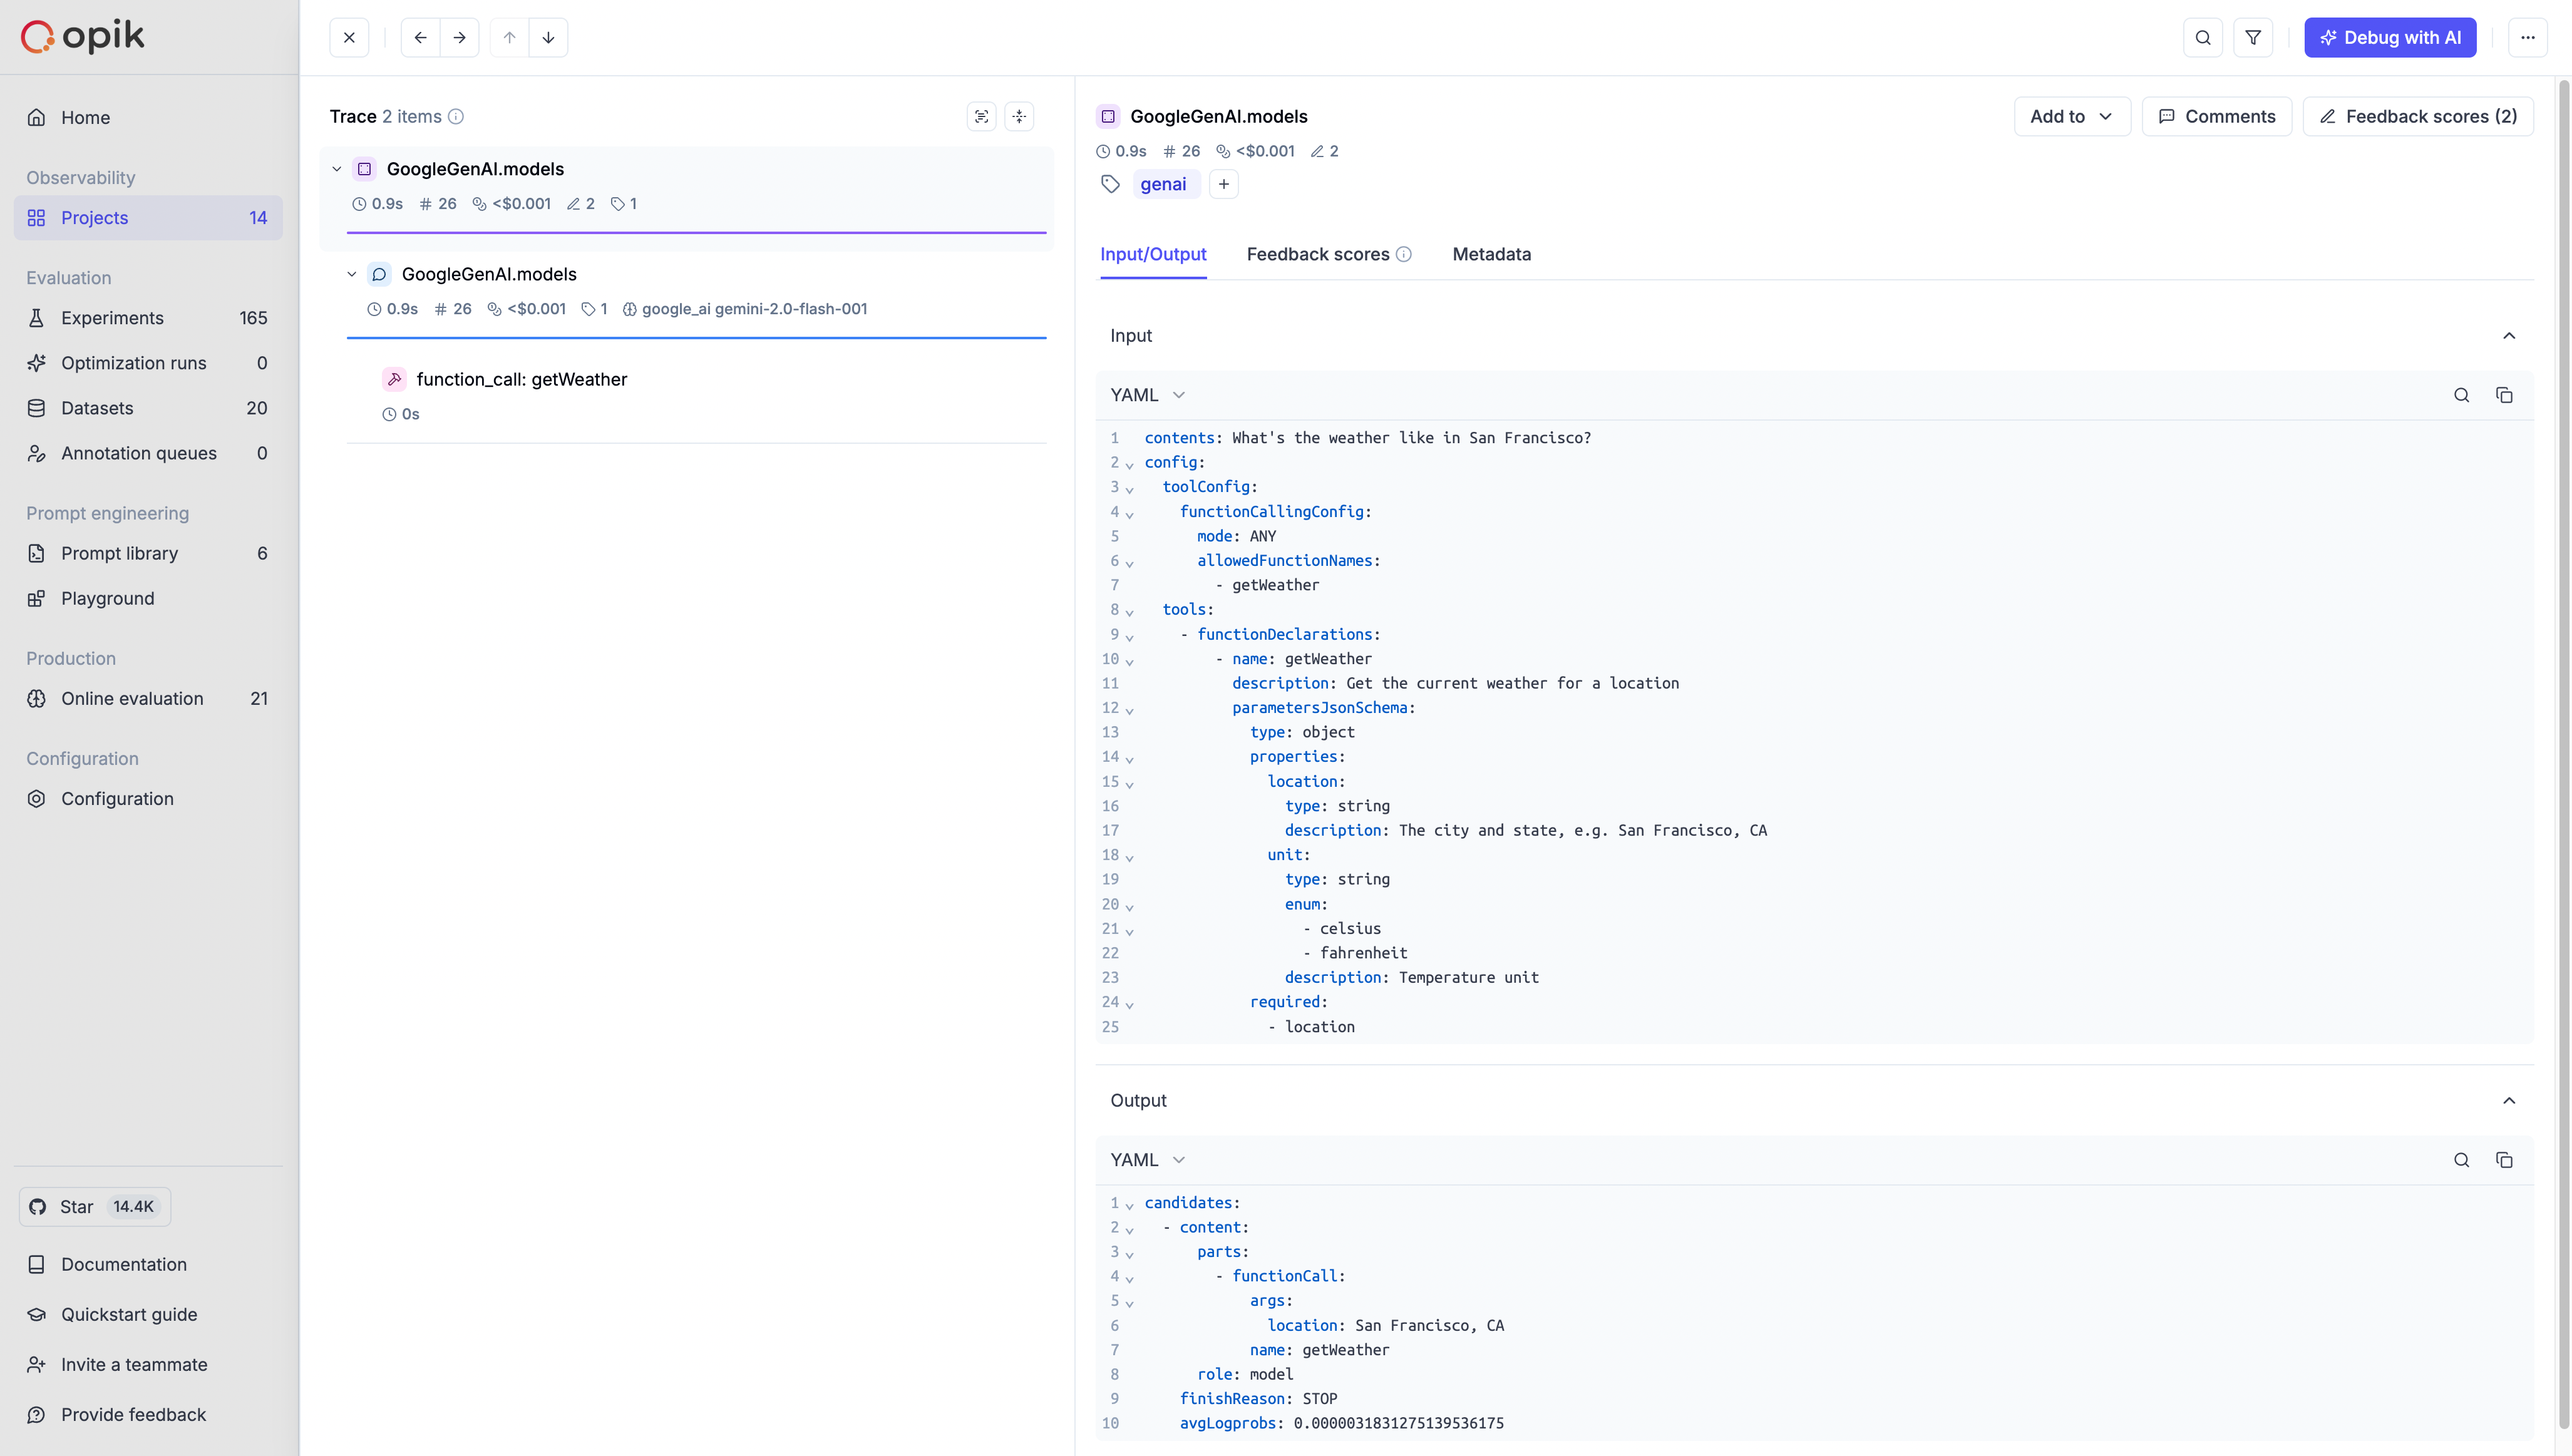Add a new tag with the plus icon
This screenshot has height=1456, width=2572.
1224,184
